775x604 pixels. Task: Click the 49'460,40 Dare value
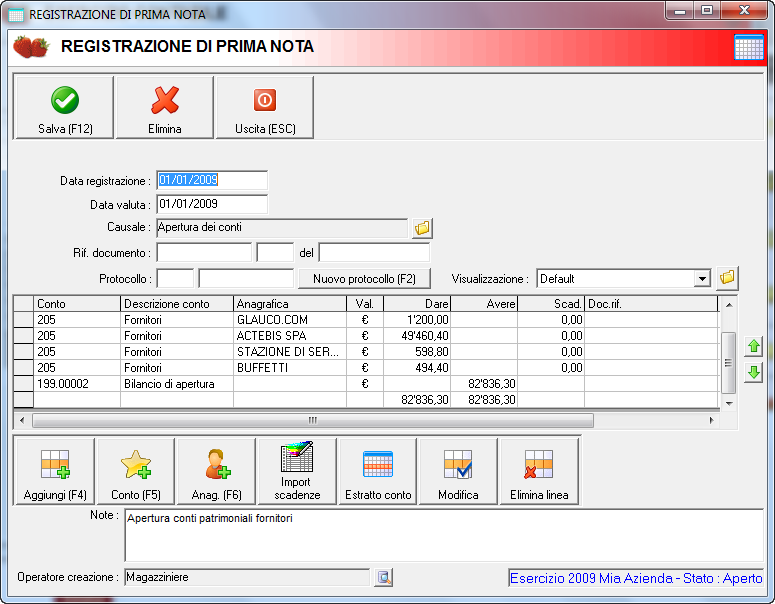point(417,336)
